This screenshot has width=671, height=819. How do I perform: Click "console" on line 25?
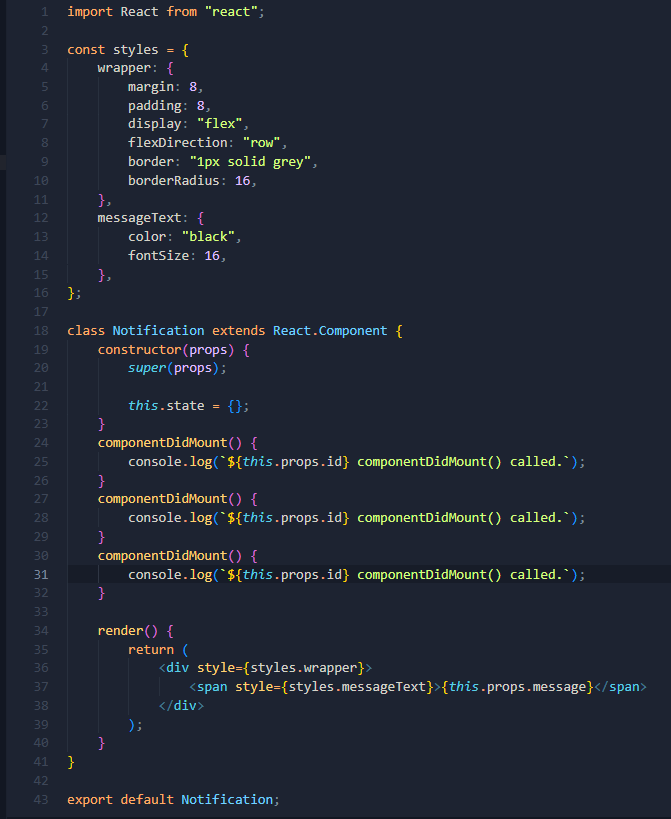click(x=155, y=462)
